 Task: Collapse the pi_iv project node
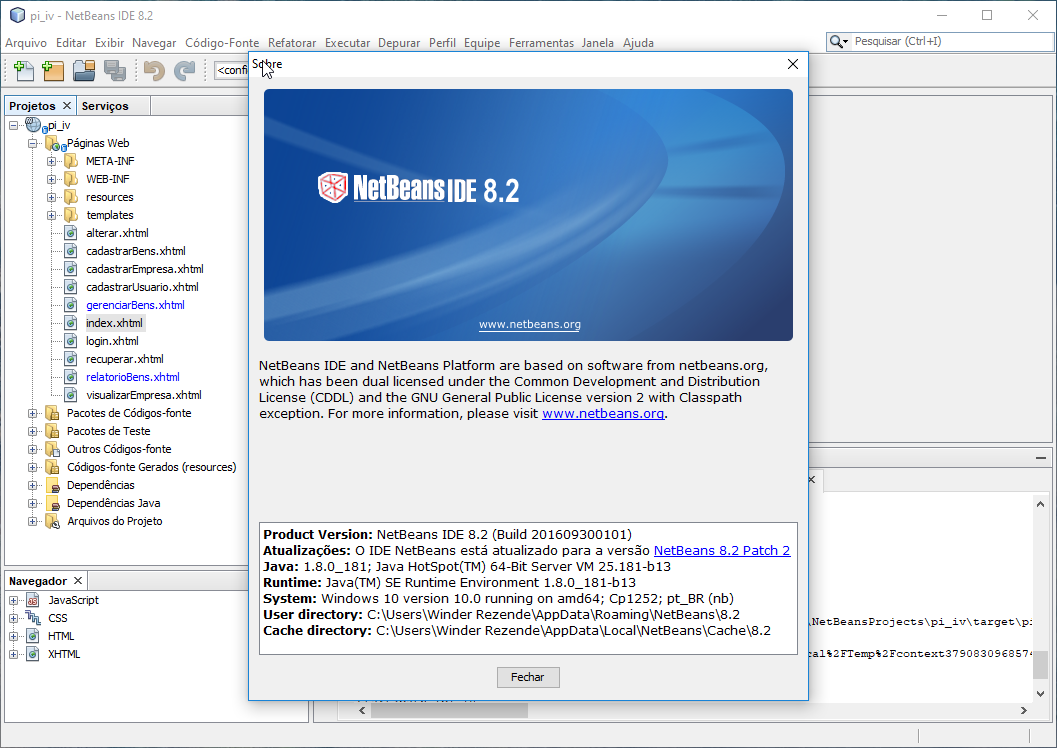click(x=13, y=125)
